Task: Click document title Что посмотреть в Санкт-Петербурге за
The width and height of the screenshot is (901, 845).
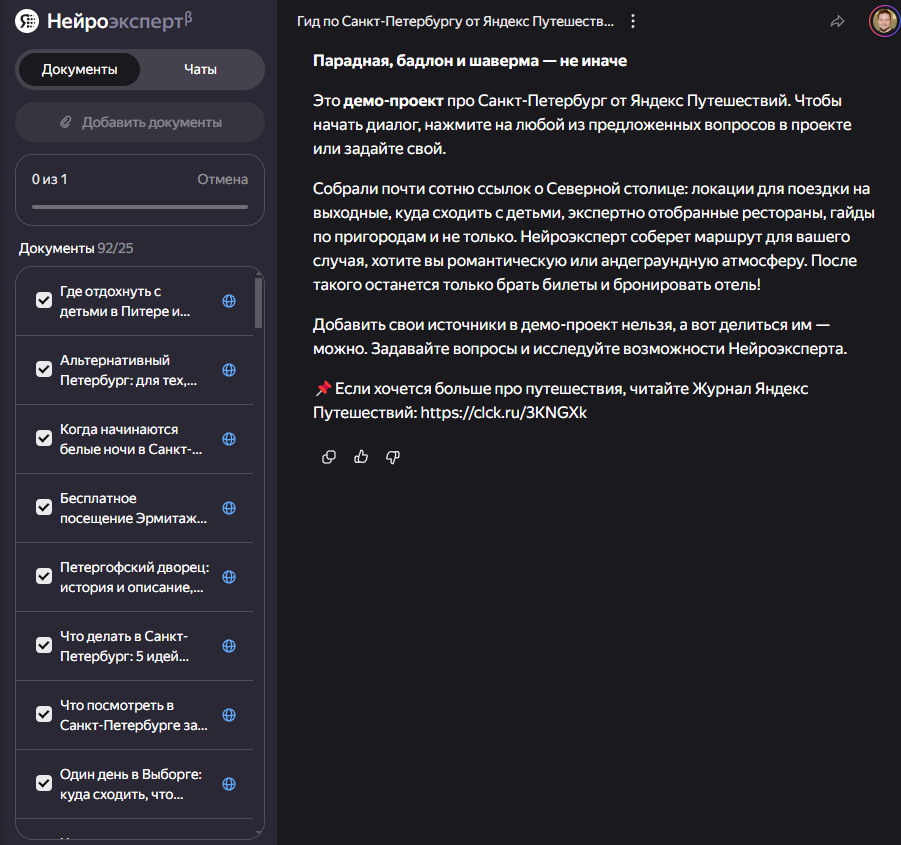Action: [x=134, y=715]
